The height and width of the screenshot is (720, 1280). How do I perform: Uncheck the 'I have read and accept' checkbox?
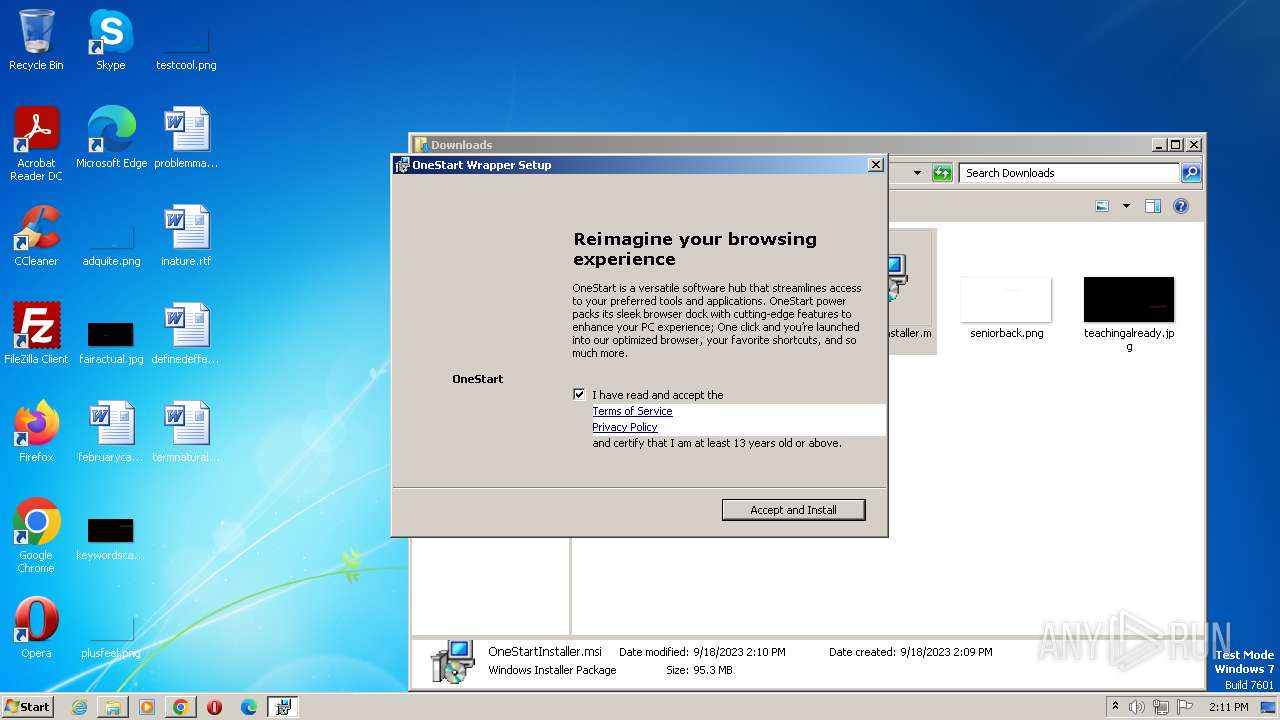point(579,394)
